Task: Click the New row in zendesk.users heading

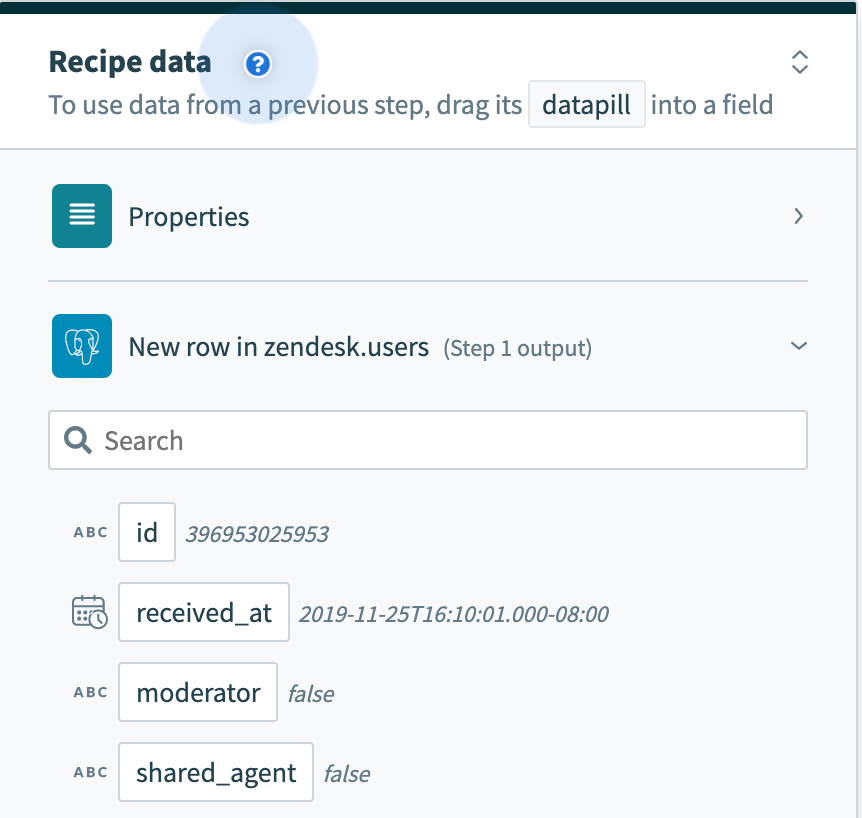Action: [279, 347]
